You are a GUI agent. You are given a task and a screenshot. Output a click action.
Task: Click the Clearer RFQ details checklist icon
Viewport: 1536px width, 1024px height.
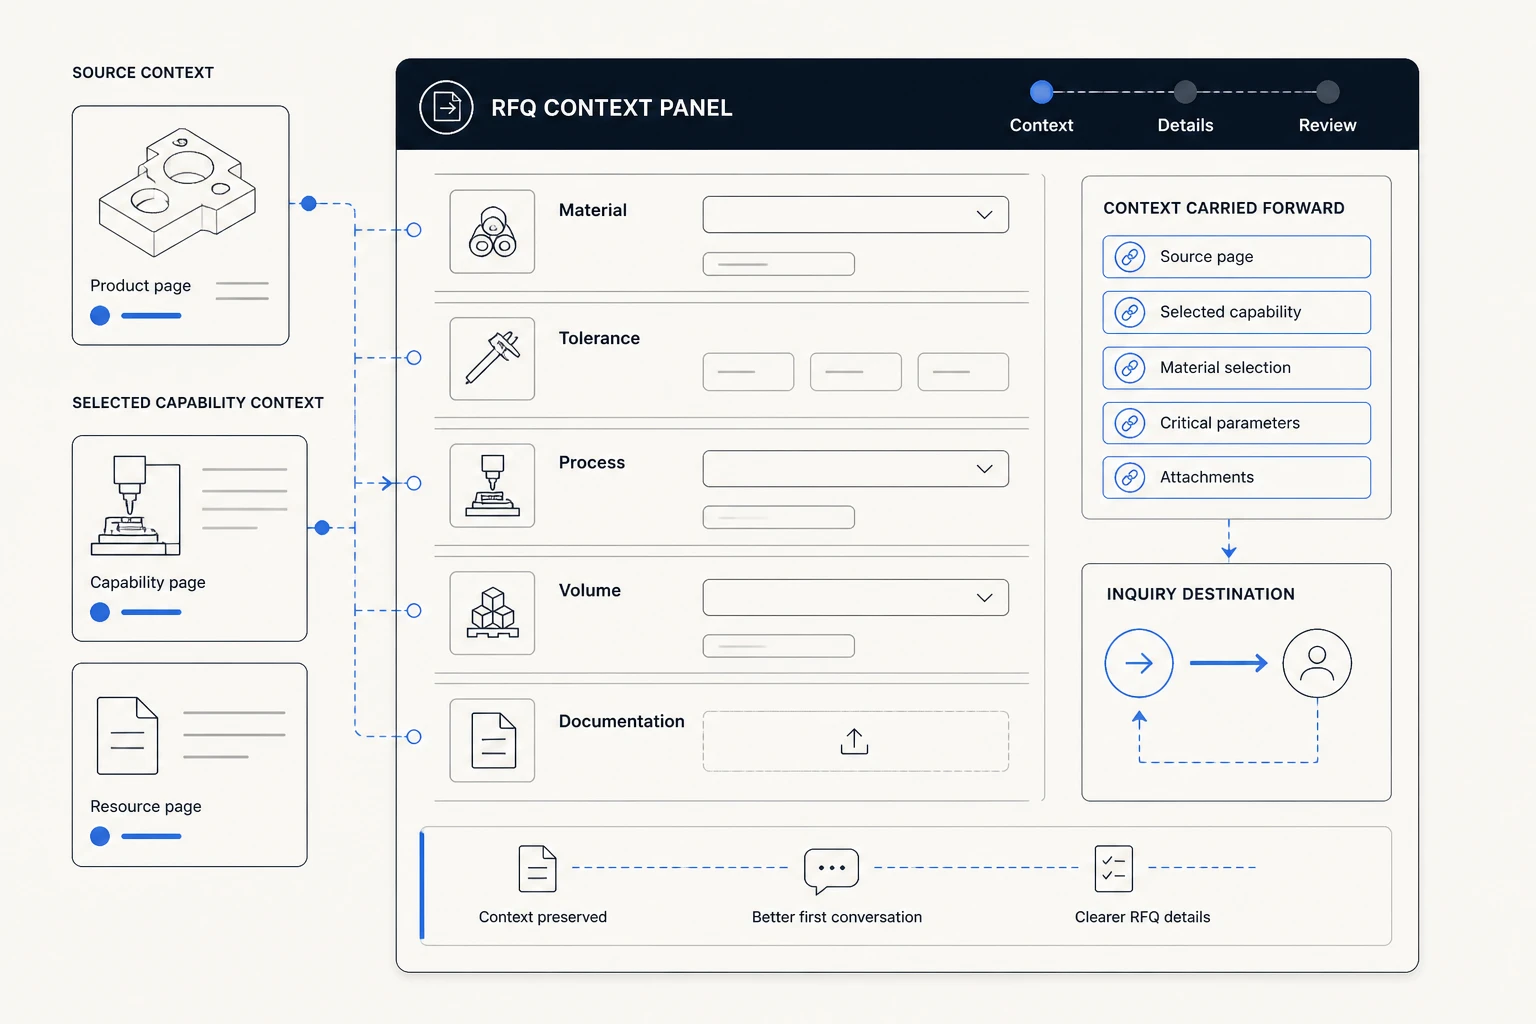click(1113, 868)
